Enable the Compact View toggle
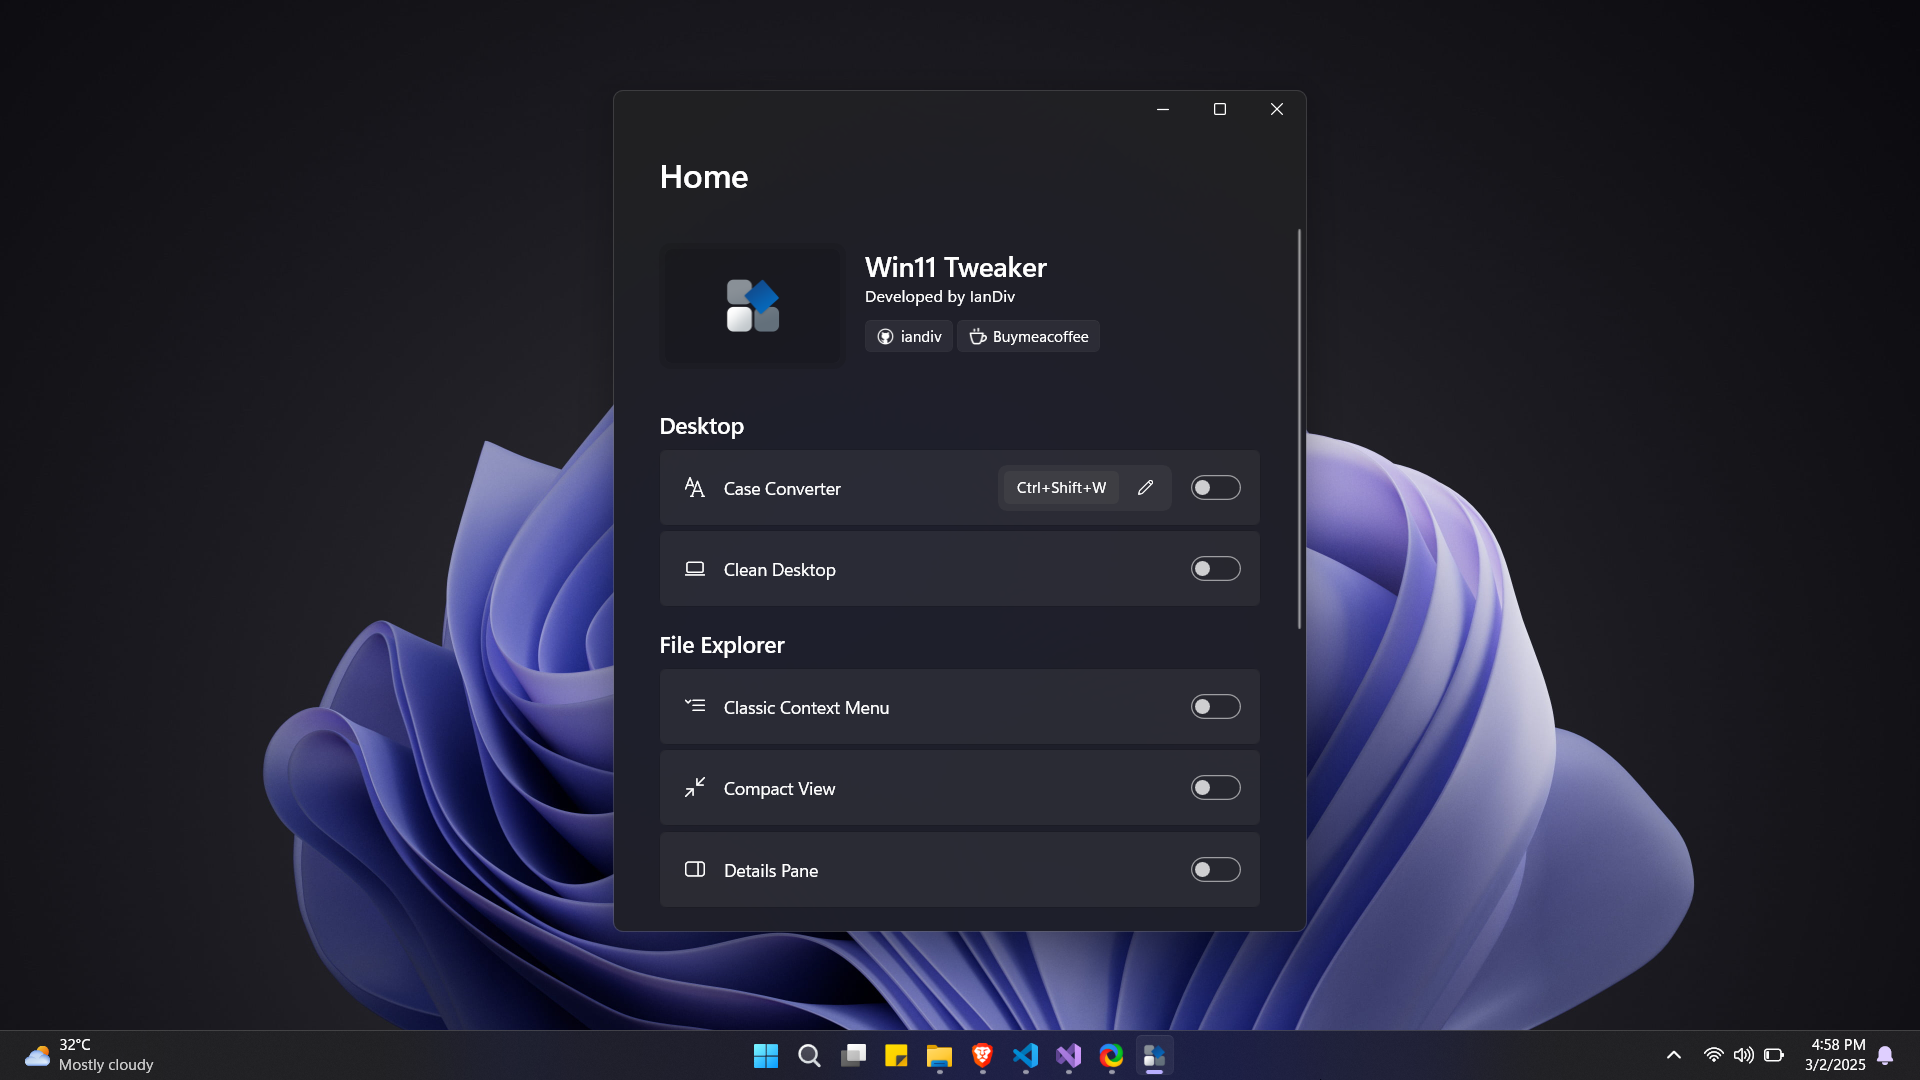The image size is (1920, 1080). point(1215,788)
